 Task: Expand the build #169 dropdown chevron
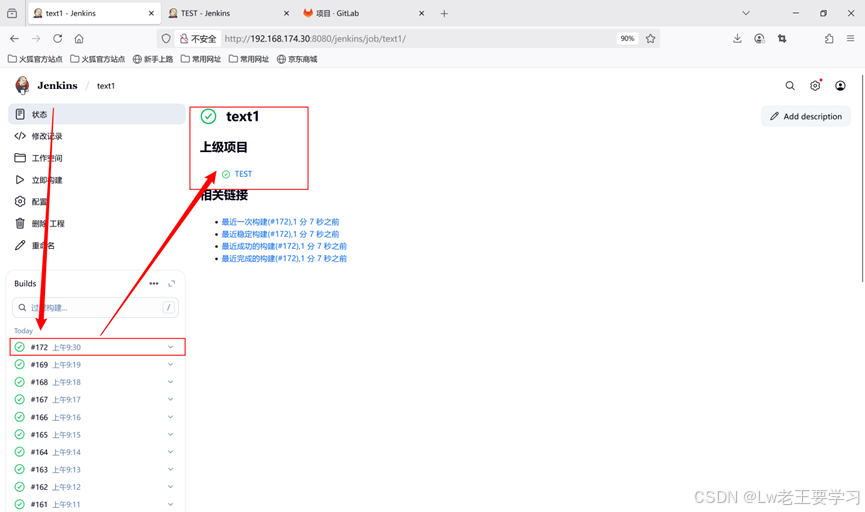[170, 364]
